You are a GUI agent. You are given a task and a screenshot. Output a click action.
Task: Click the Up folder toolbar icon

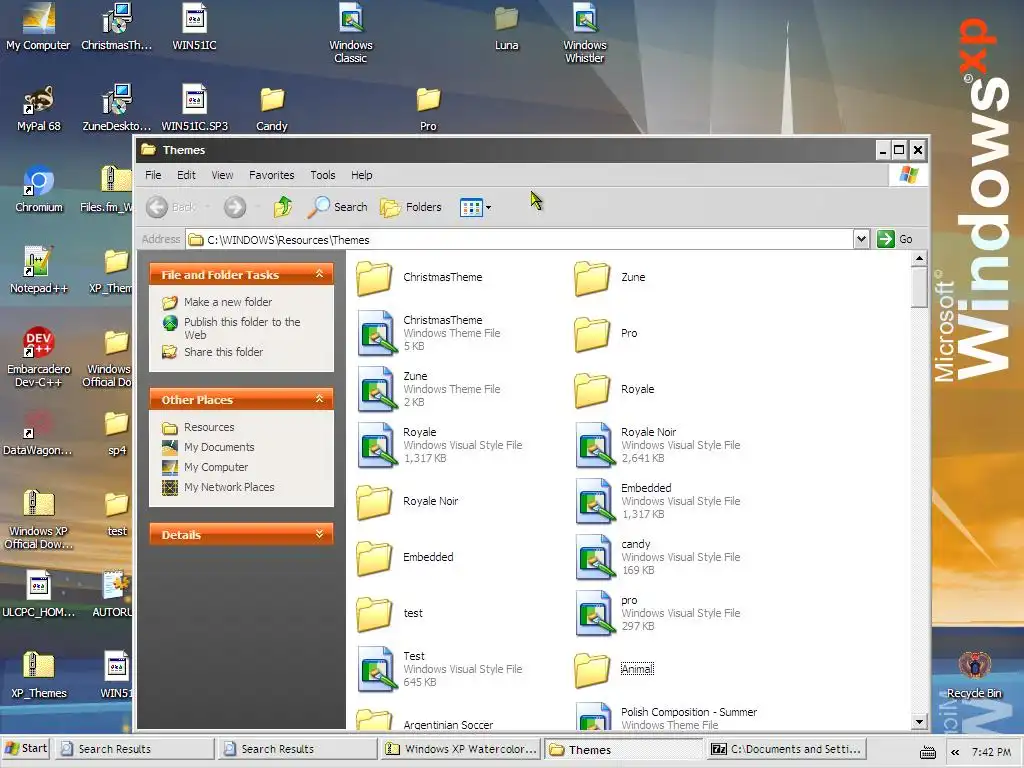coord(283,207)
